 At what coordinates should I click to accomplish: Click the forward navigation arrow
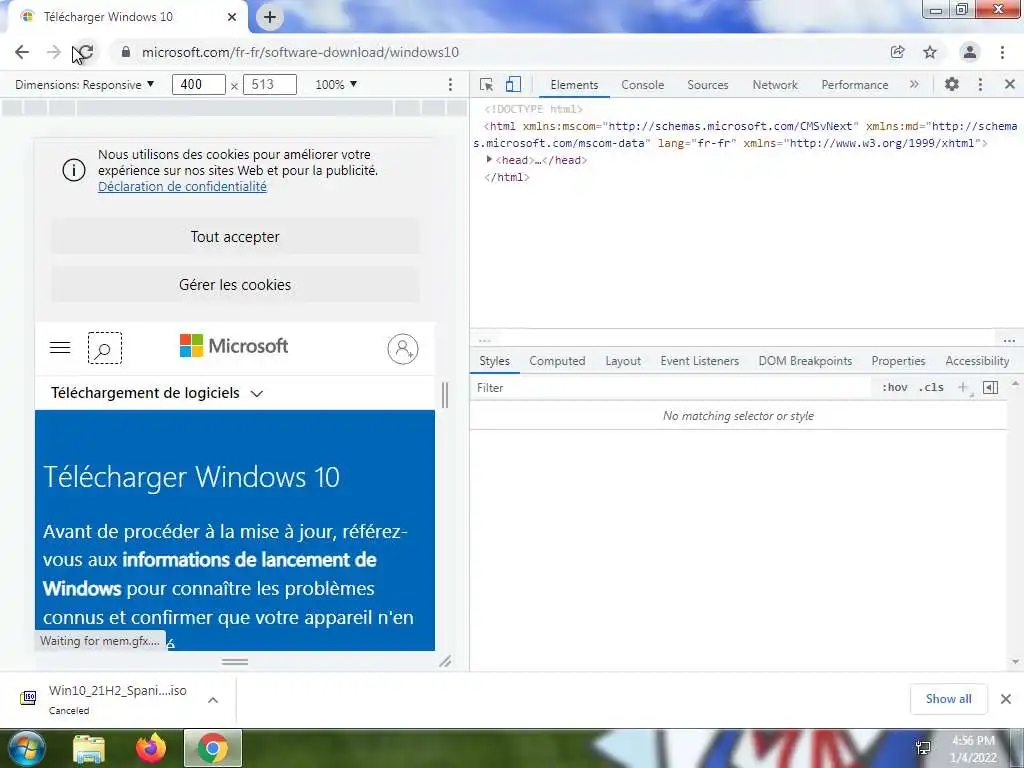[54, 52]
